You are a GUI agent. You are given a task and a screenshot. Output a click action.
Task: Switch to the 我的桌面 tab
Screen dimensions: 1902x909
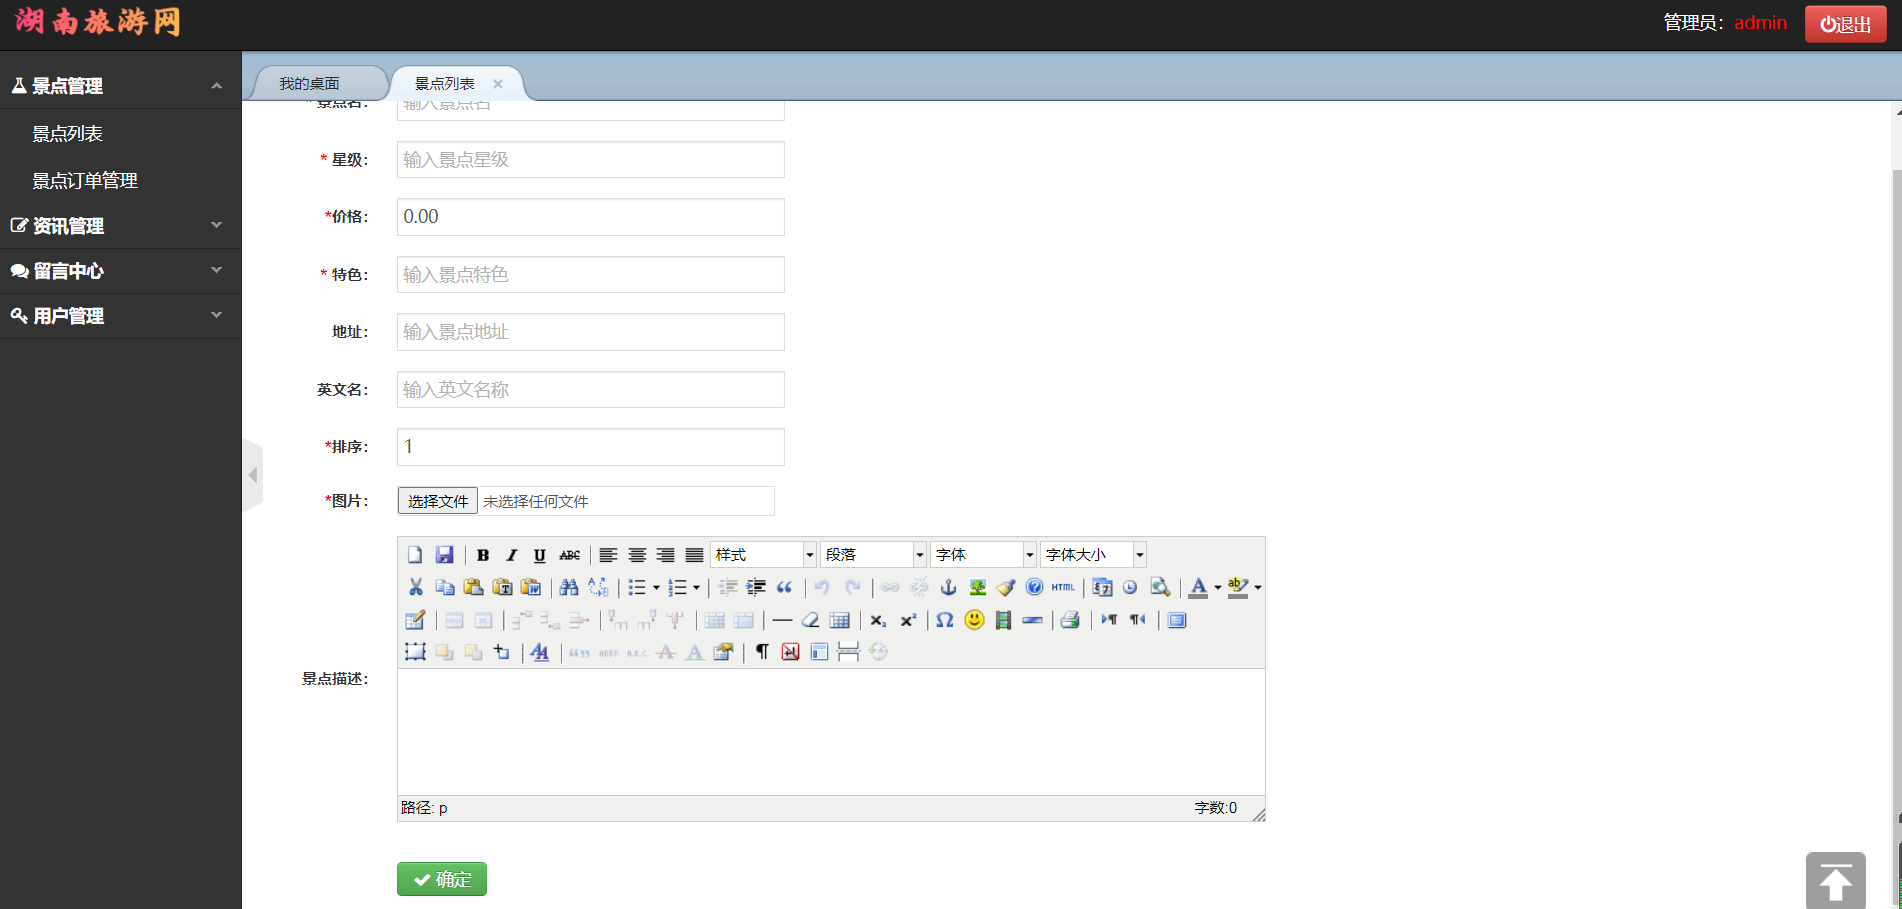[310, 84]
